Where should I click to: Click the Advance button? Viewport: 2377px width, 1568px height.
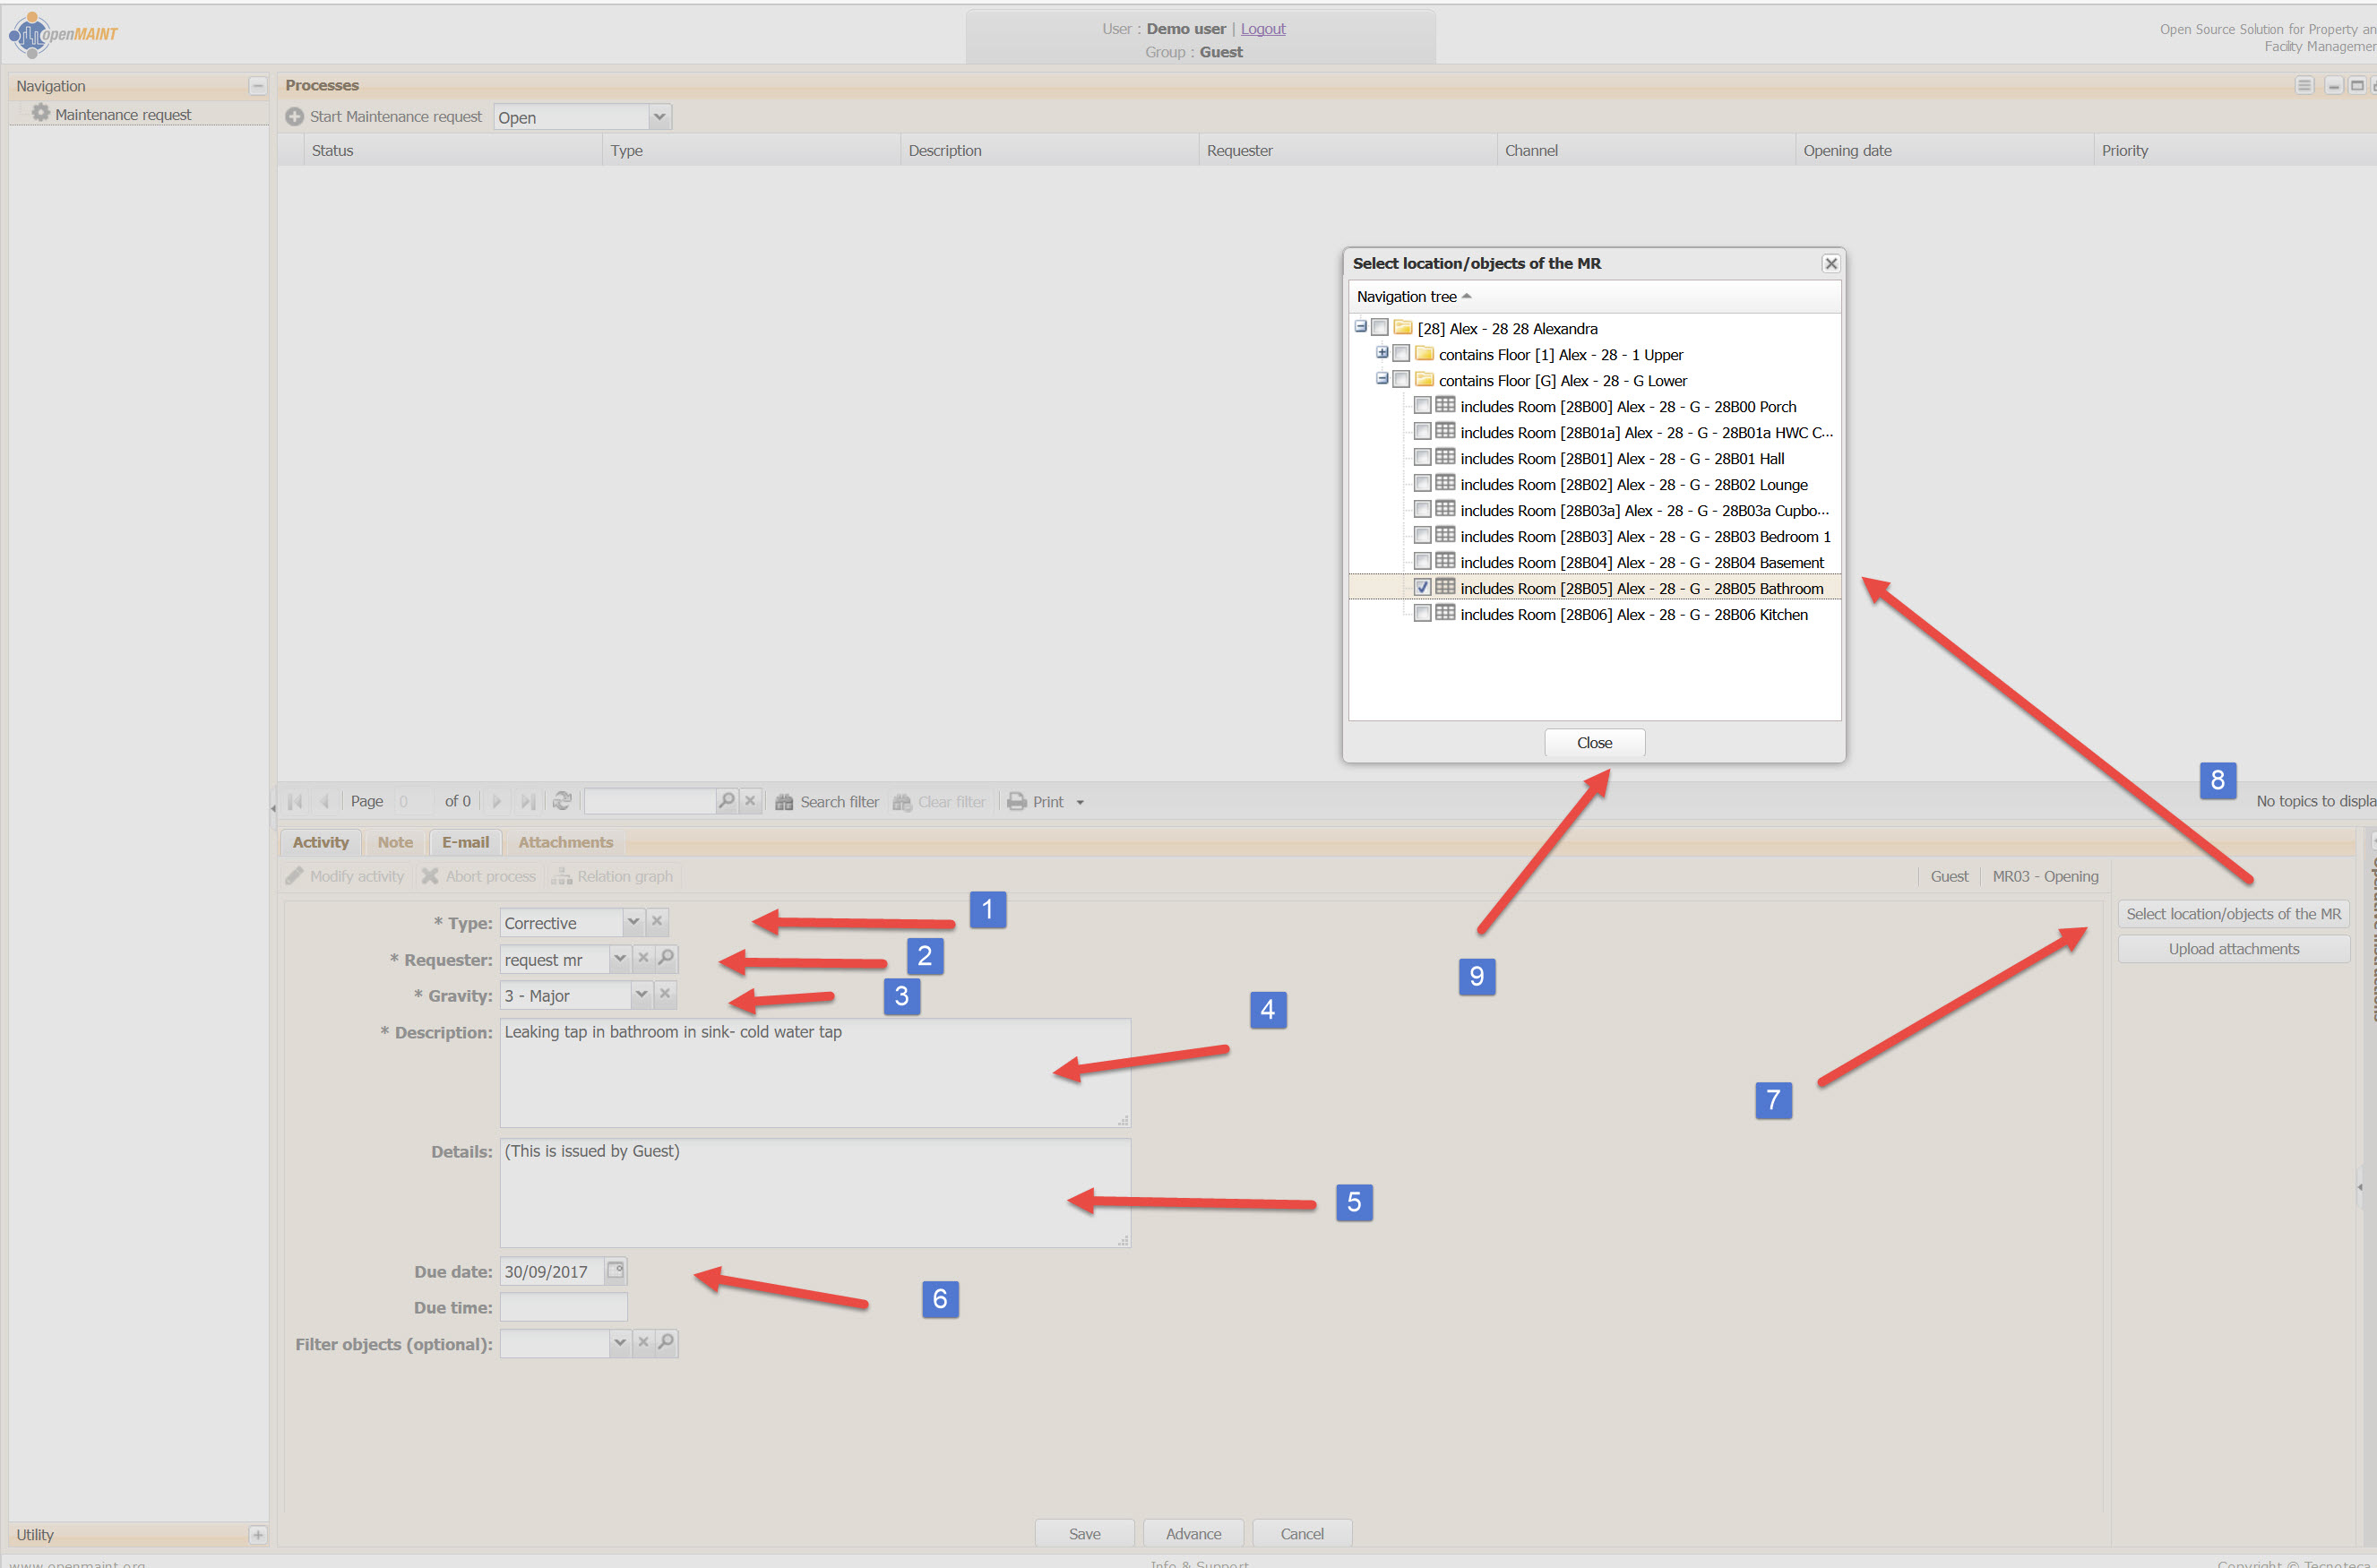[x=1193, y=1533]
